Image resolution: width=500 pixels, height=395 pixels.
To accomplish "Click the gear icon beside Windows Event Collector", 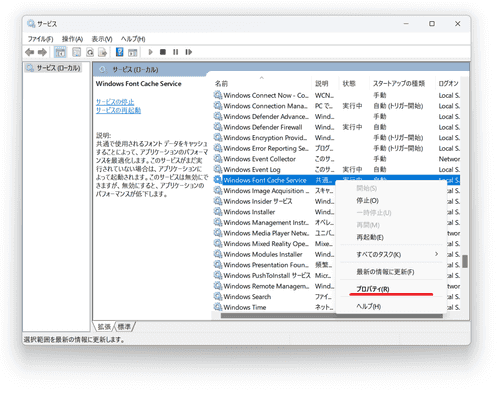I will click(x=218, y=159).
